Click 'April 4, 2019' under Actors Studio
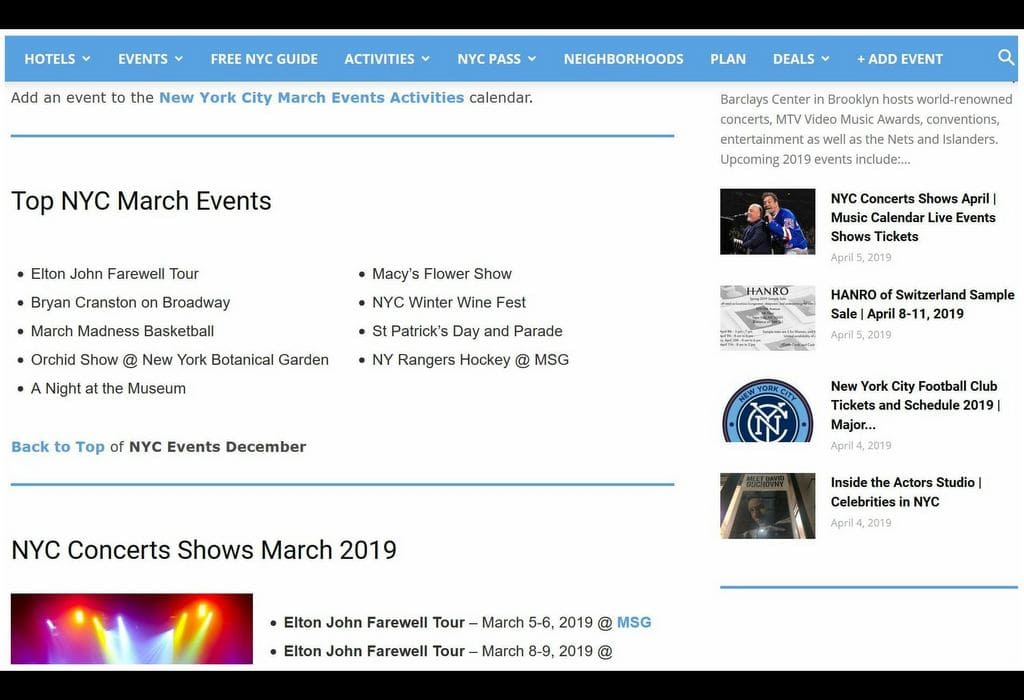The image size is (1024, 700). pos(861,522)
